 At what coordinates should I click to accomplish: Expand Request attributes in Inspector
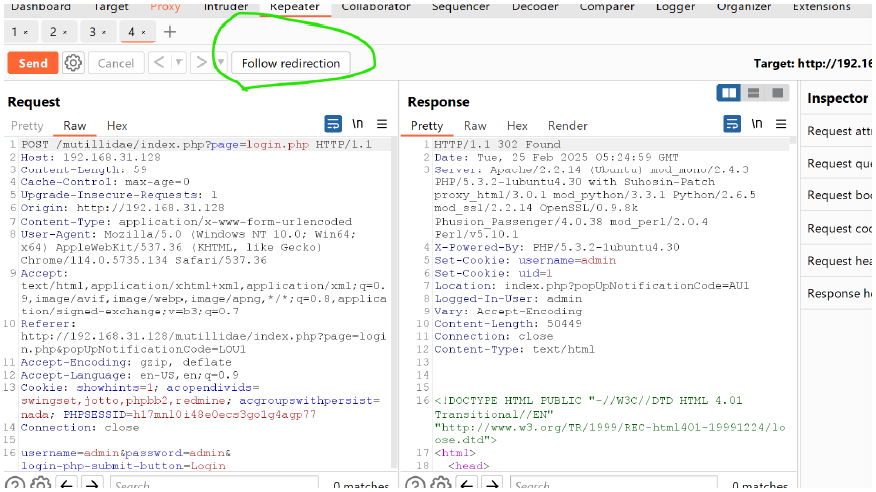[839, 131]
